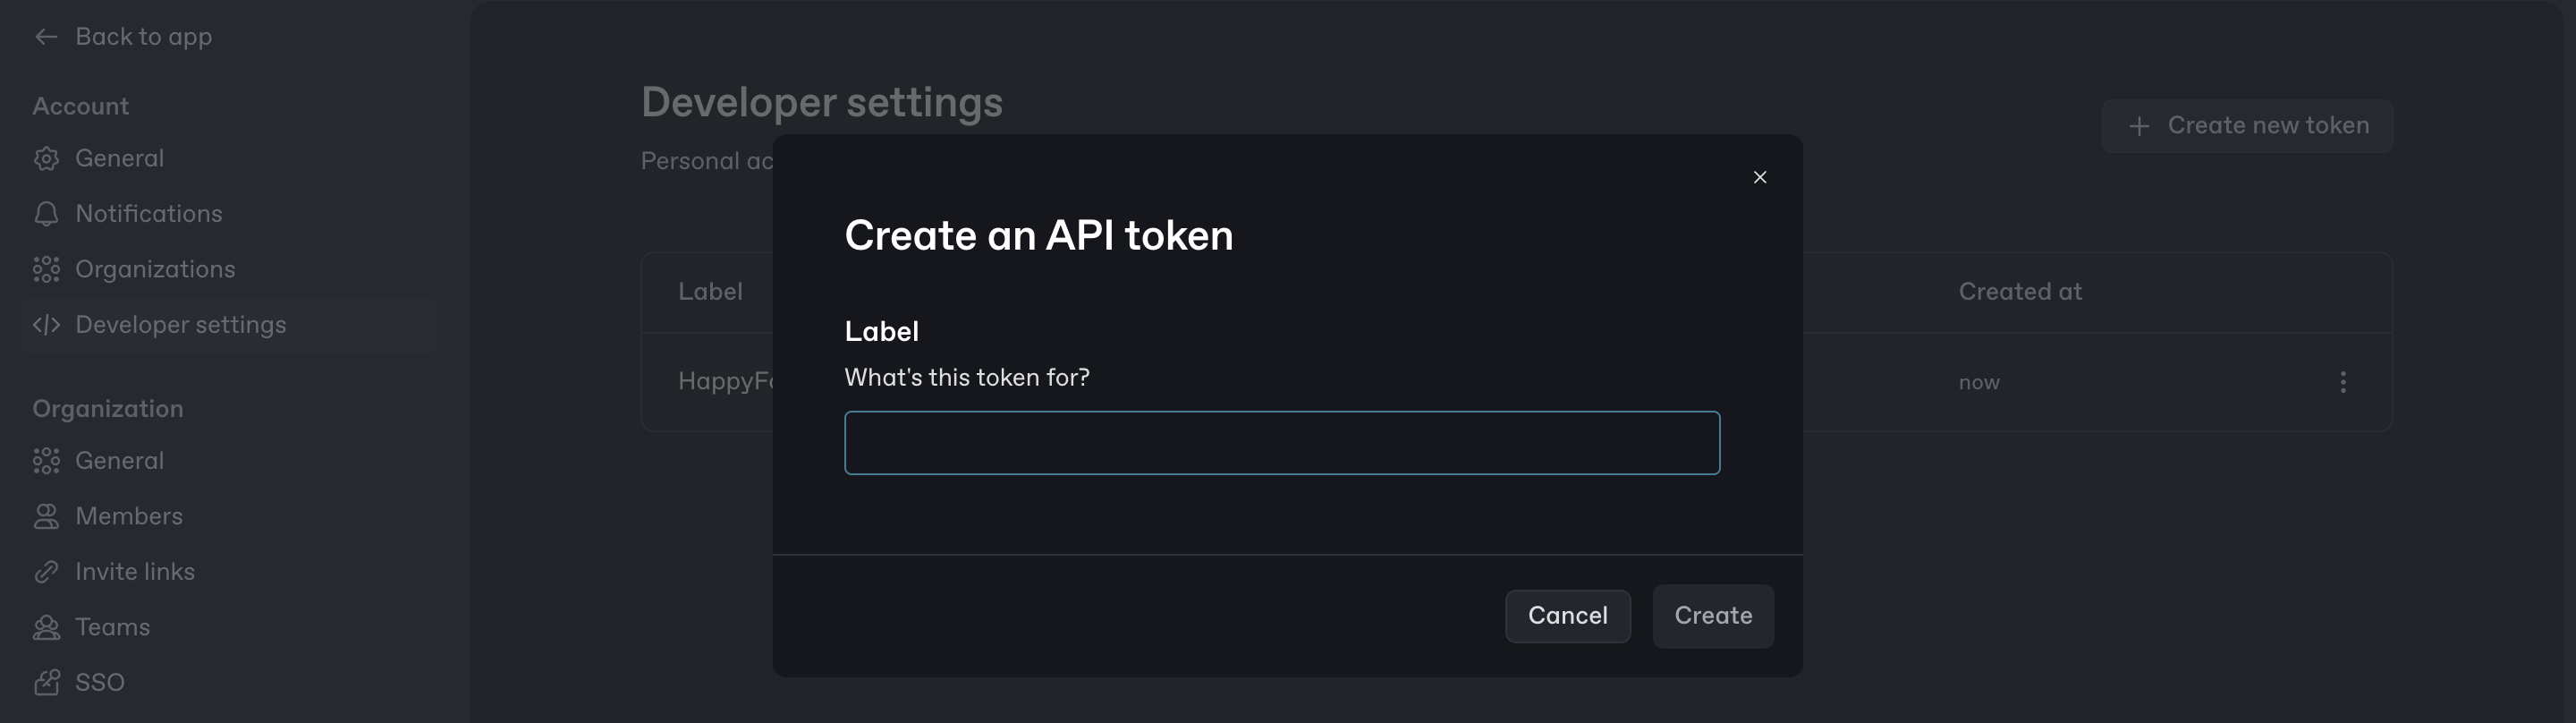This screenshot has height=723, width=2576.
Task: Open the three-dot menu for the HappyFox token row
Action: tap(2342, 382)
